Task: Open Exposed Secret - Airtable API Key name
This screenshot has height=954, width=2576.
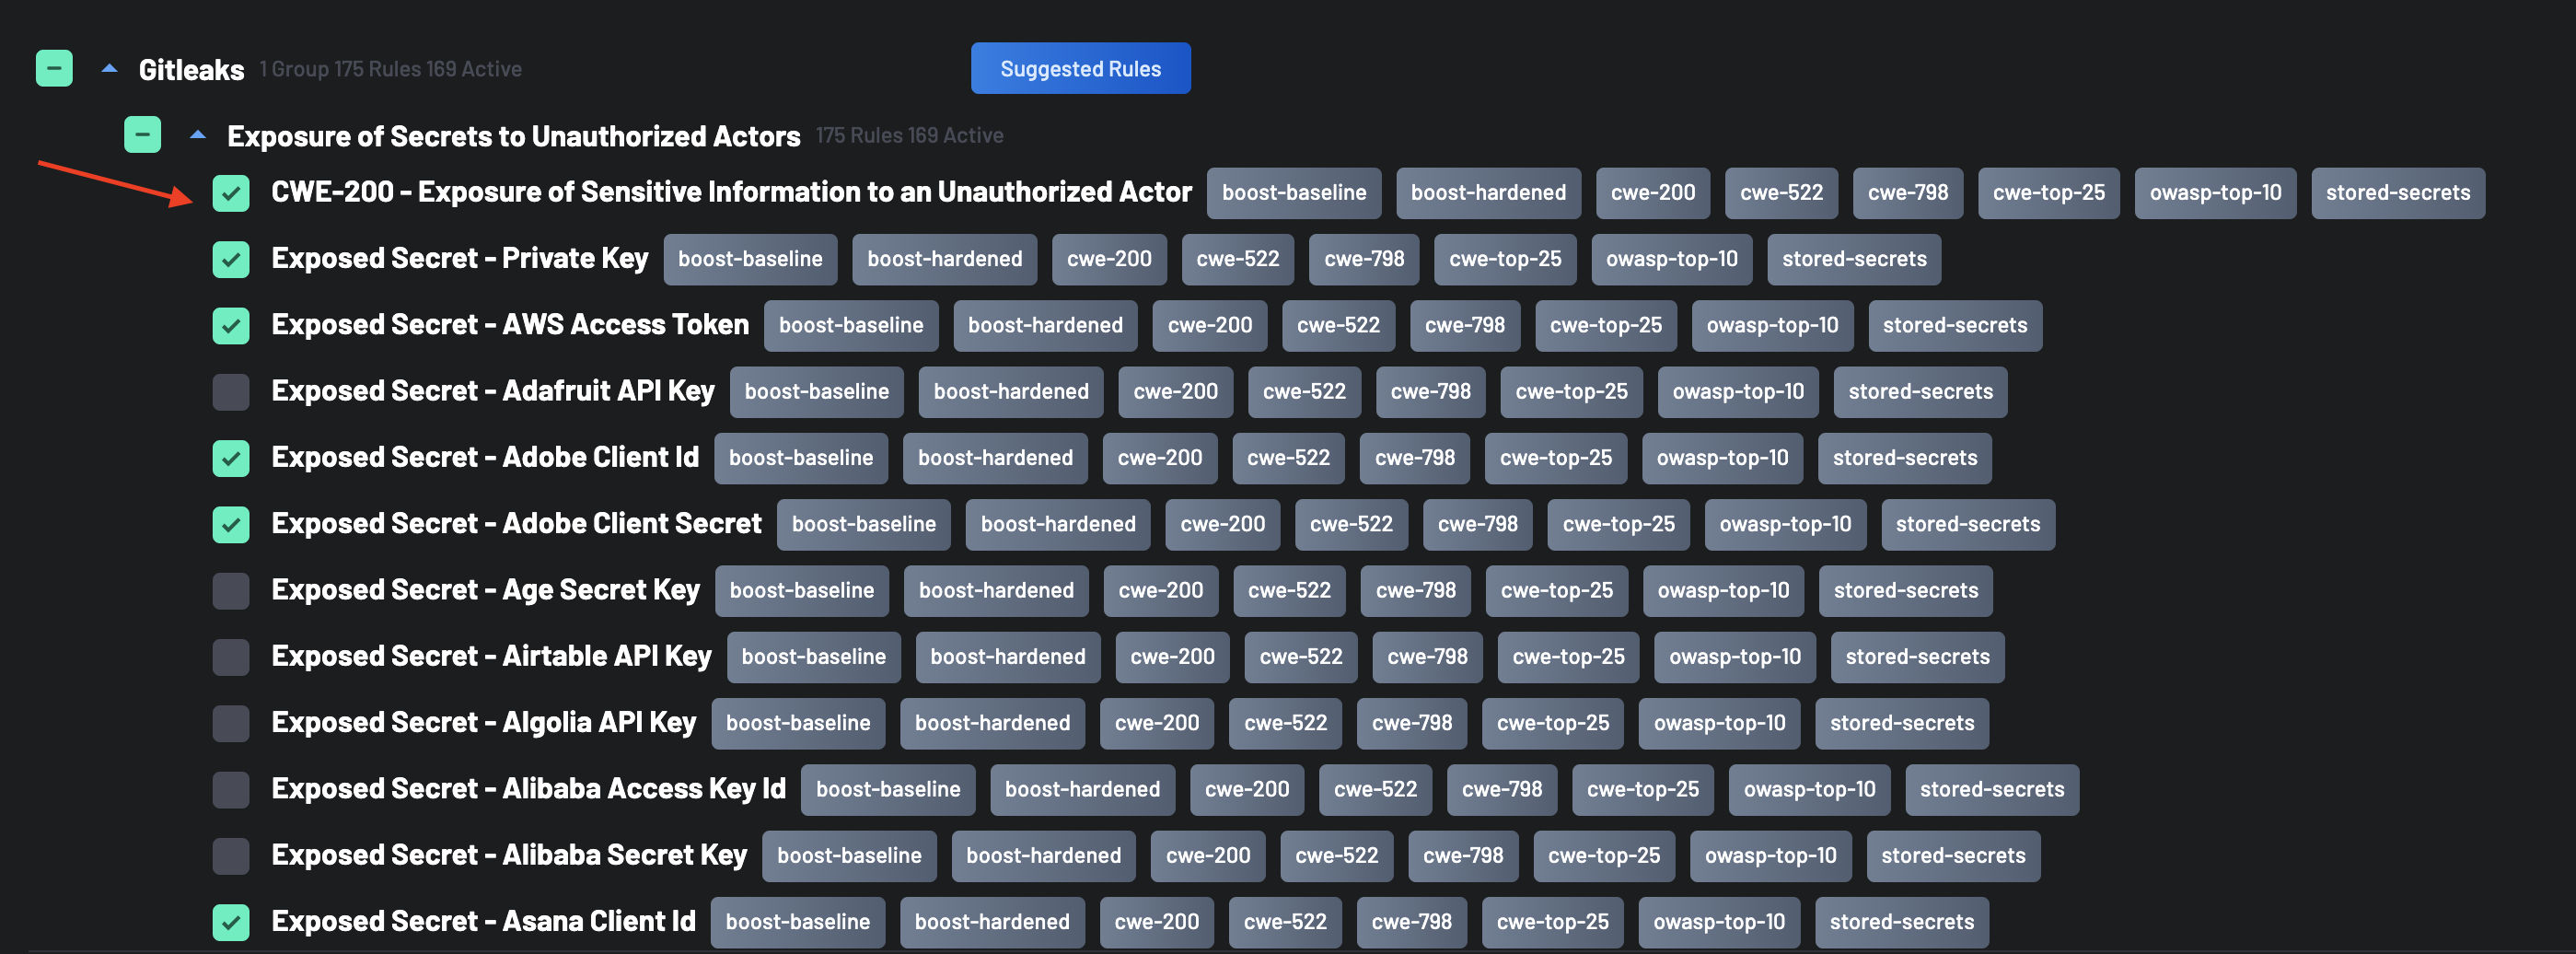Action: tap(491, 656)
